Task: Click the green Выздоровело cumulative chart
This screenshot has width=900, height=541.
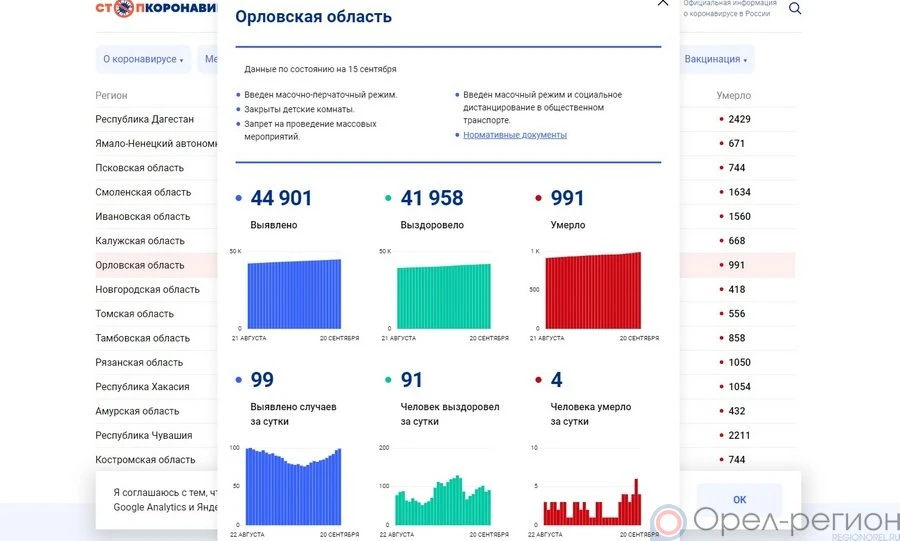Action: [444, 295]
